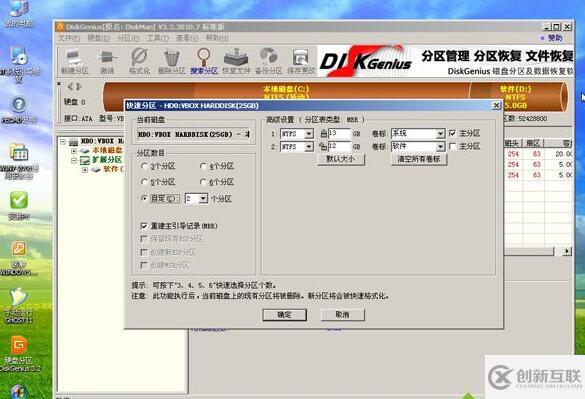
Task: Open the 硬盘(D) menu
Action: pyautogui.click(x=98, y=38)
